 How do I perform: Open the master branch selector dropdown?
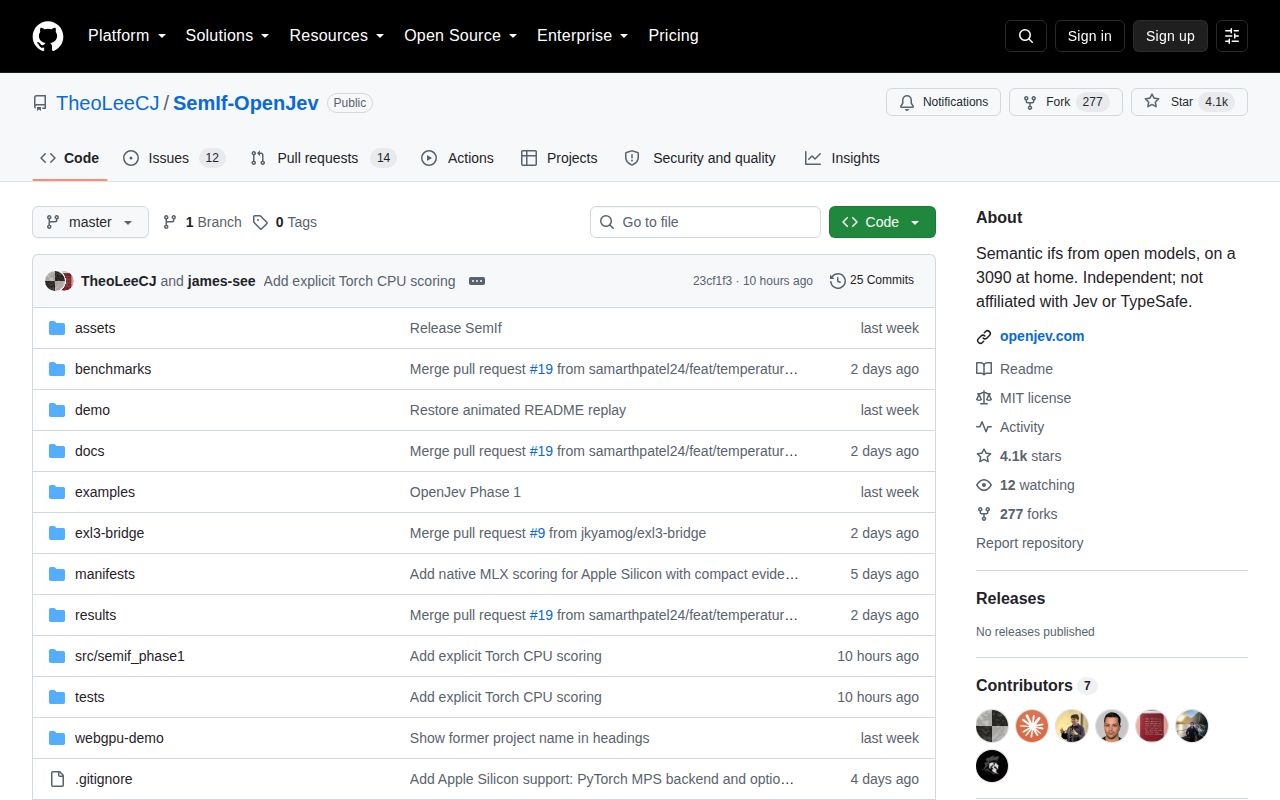point(90,222)
